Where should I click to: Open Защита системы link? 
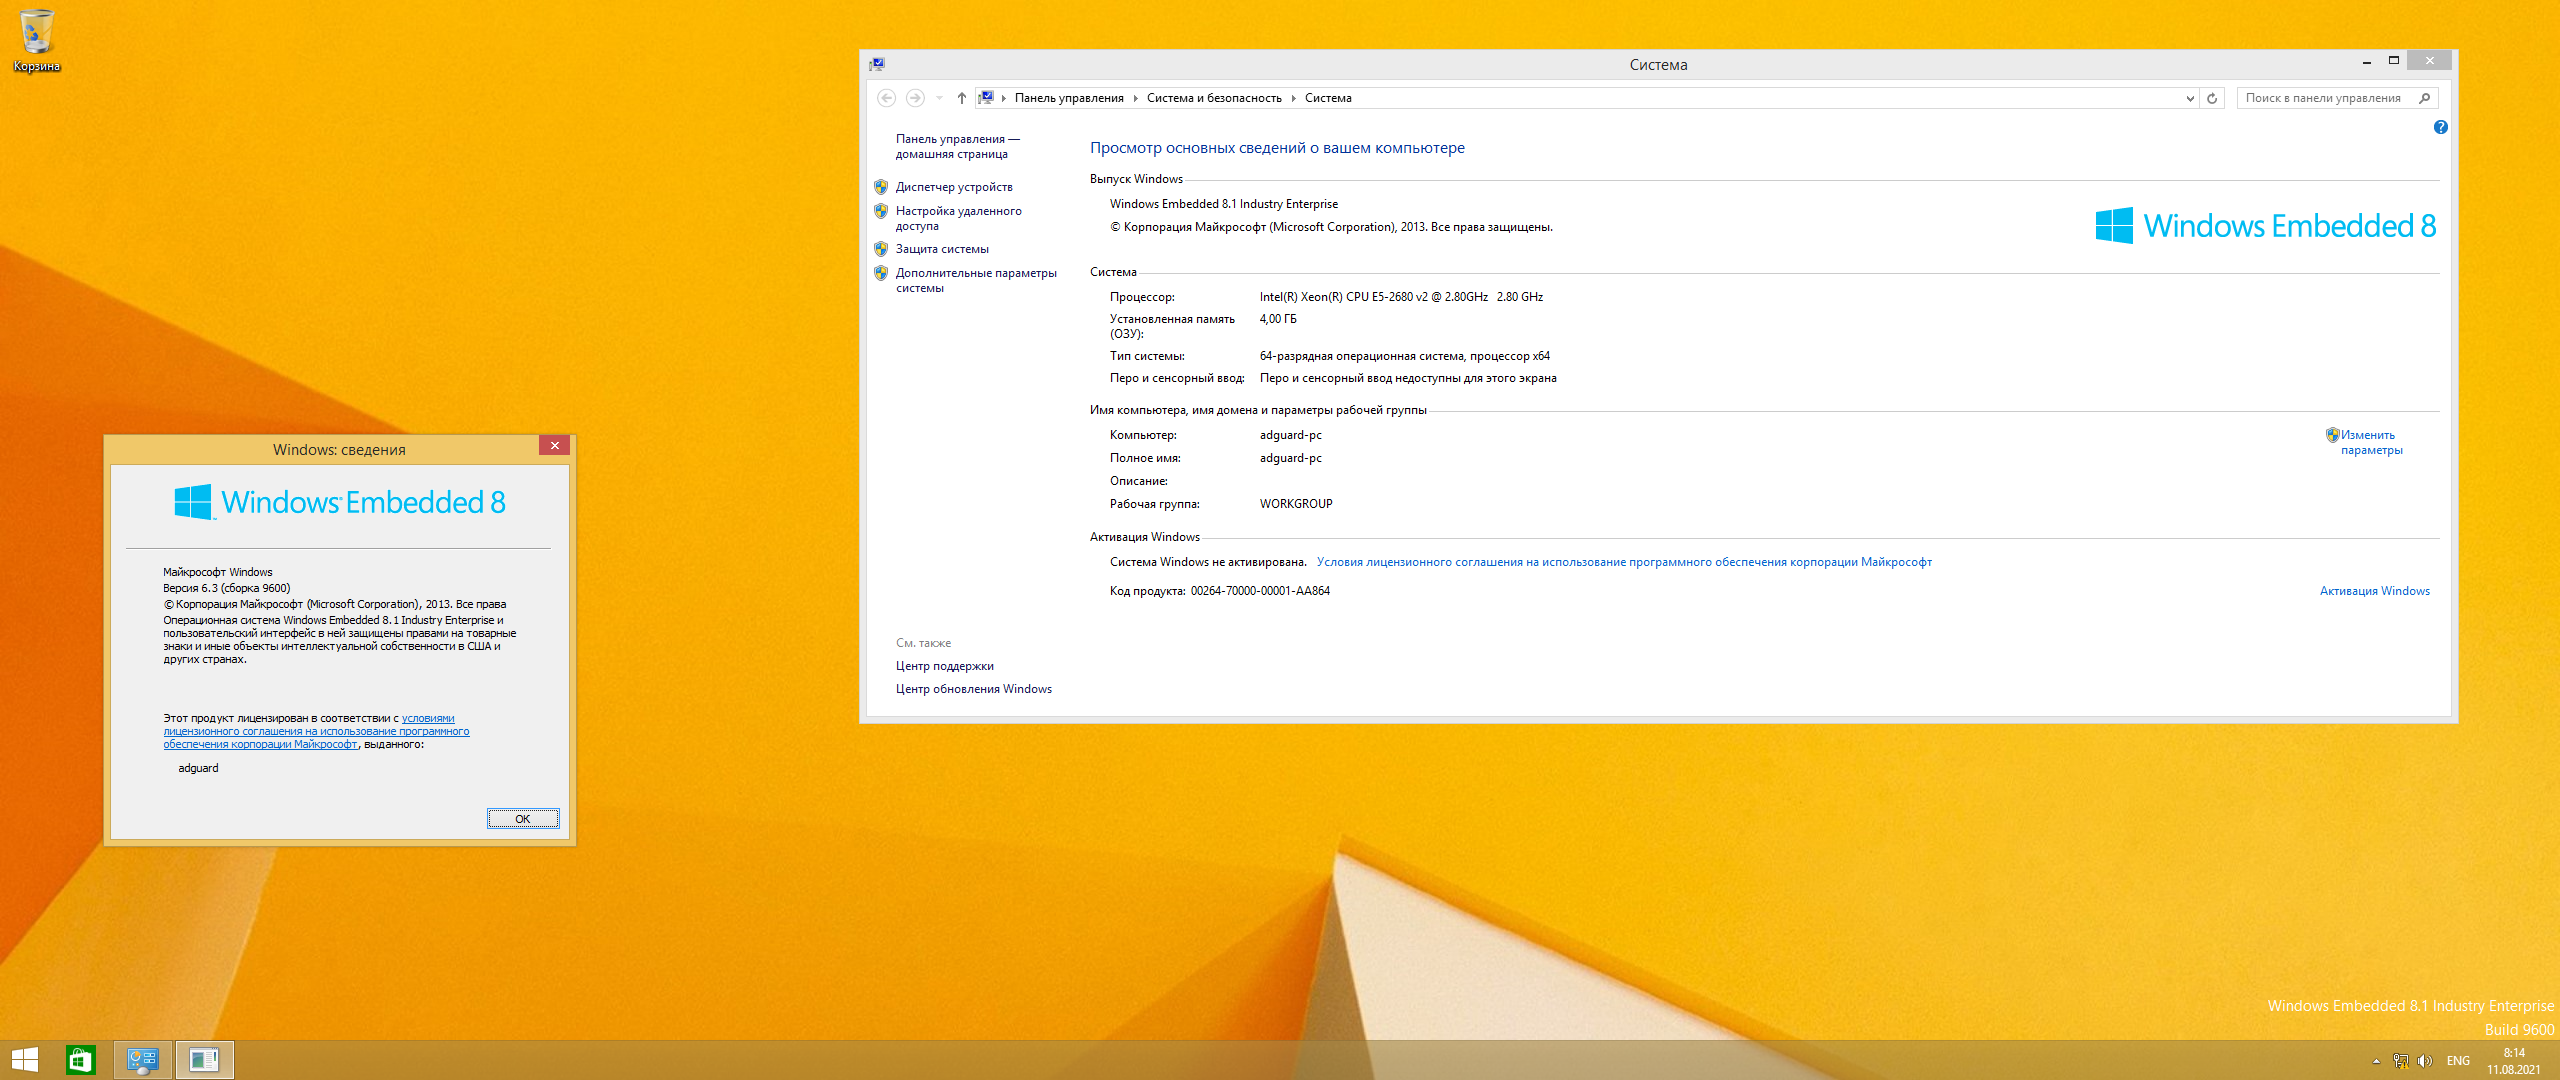click(942, 249)
